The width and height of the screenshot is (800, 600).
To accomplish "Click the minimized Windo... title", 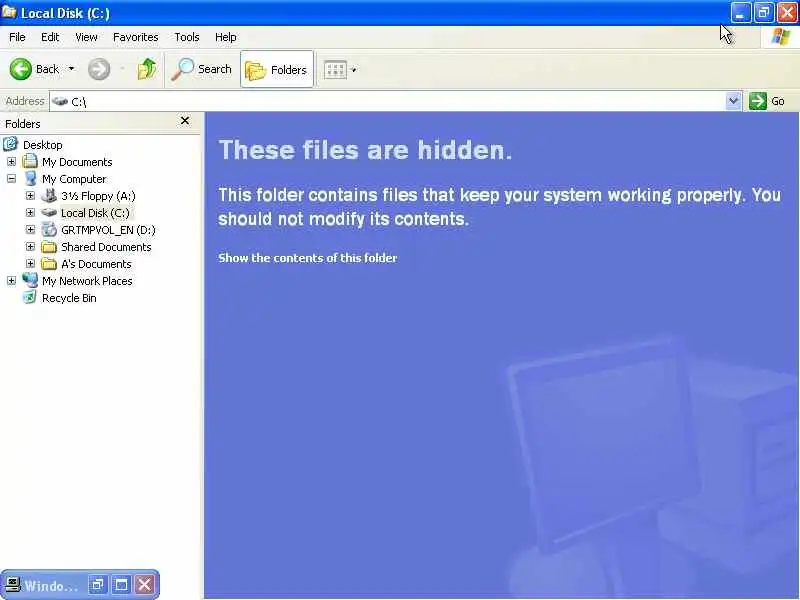I will [x=51, y=585].
